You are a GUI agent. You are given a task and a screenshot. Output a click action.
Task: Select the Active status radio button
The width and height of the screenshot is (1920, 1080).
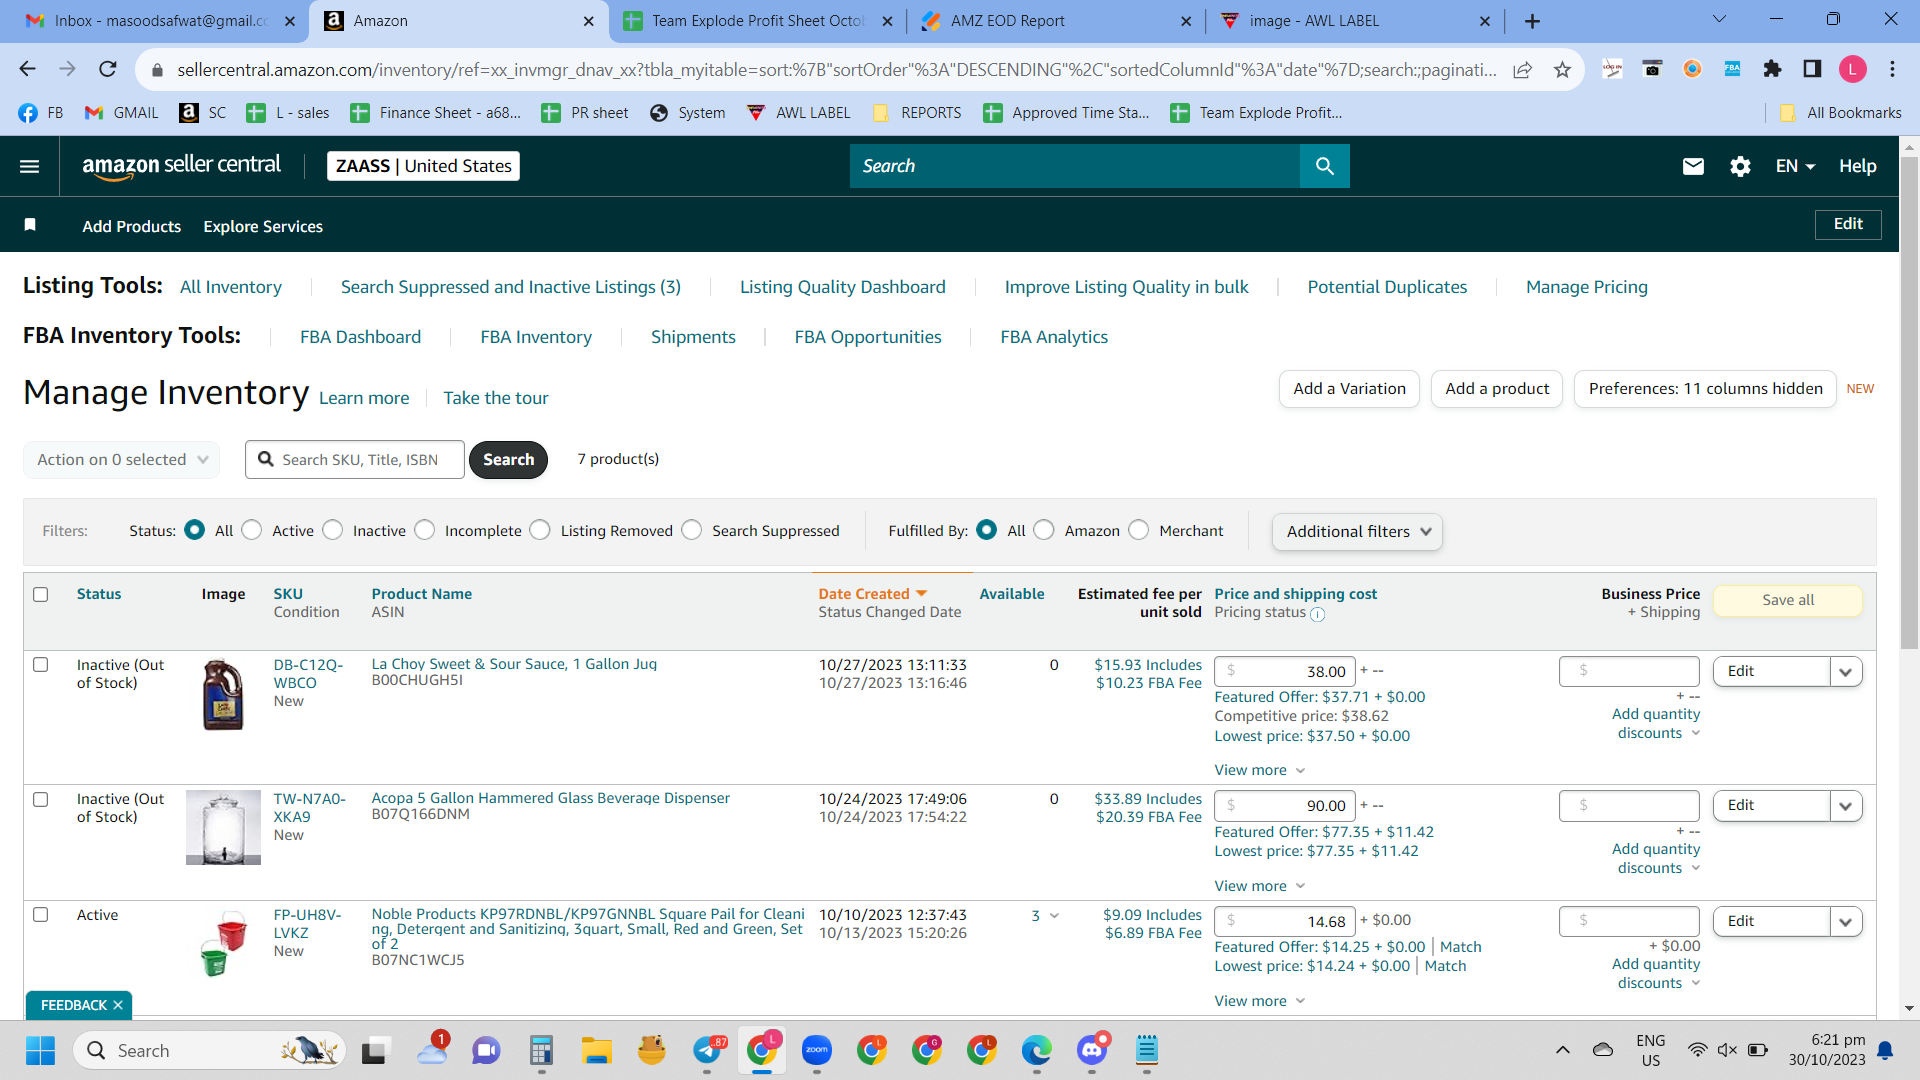[252, 530]
